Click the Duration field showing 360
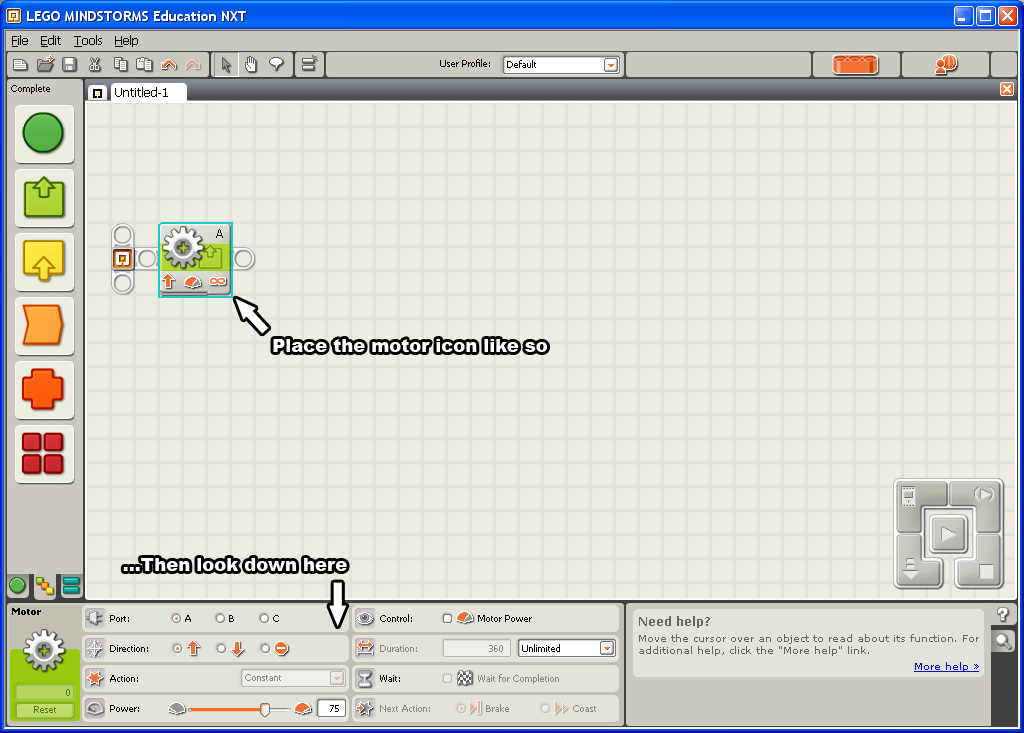 pyautogui.click(x=476, y=648)
